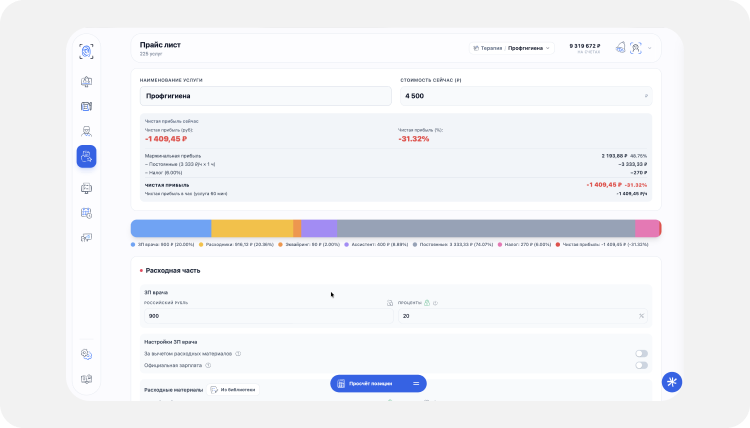Click the ЗП врача ruble field 900
Image resolution: width=750 pixels, height=428 pixels.
(x=268, y=316)
